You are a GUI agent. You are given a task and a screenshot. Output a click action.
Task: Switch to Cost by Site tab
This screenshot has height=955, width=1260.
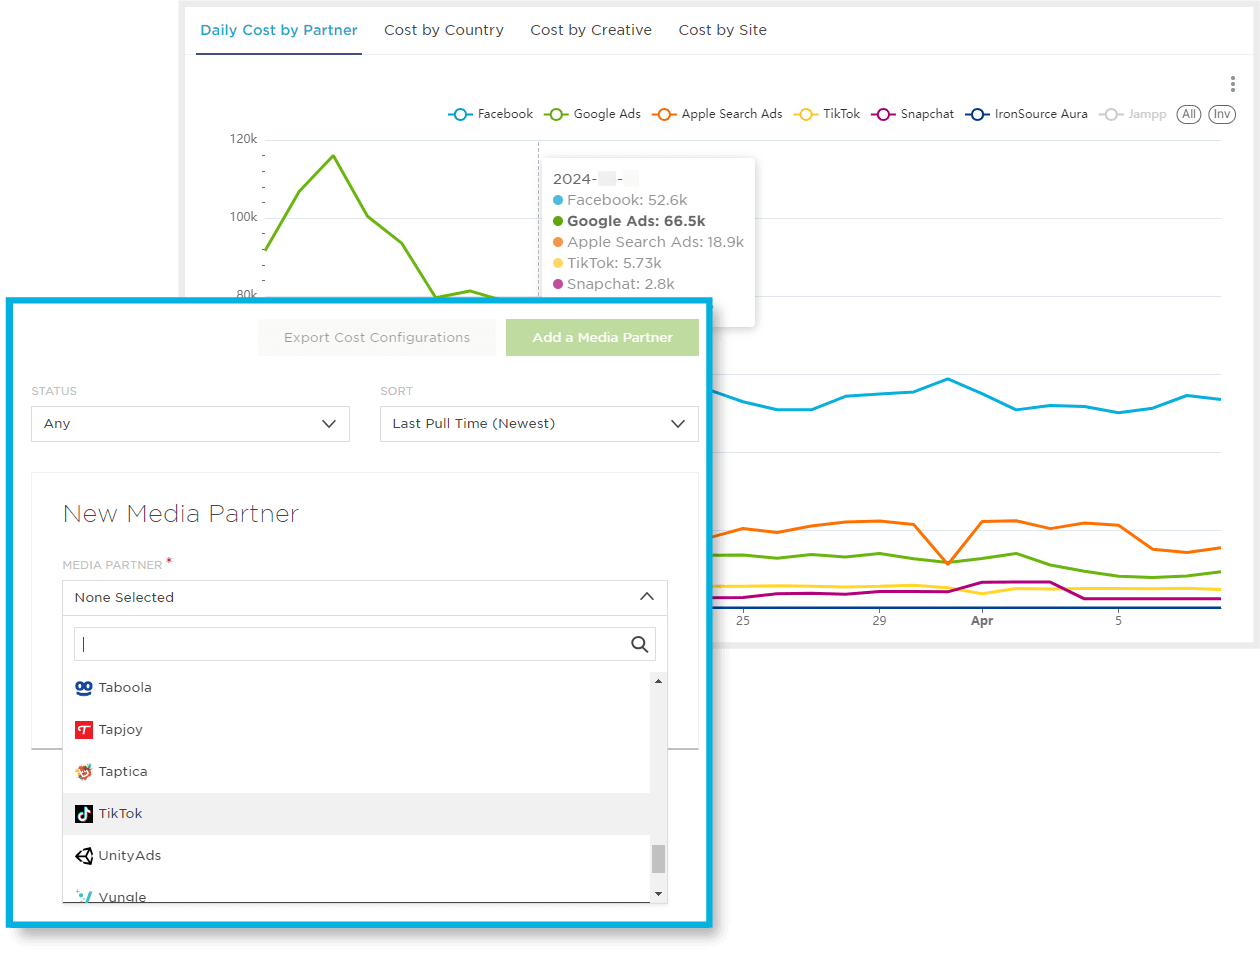click(723, 30)
